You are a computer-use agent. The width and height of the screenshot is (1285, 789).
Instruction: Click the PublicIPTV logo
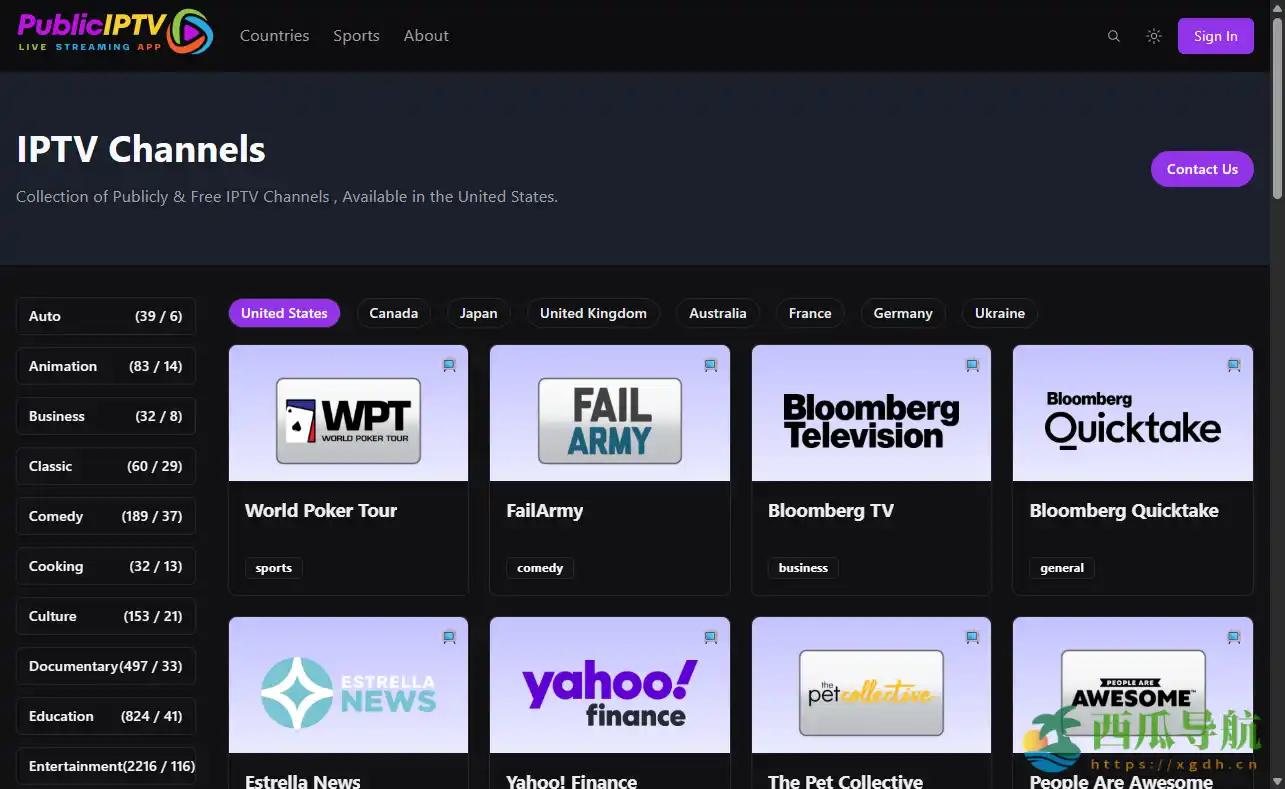115,32
